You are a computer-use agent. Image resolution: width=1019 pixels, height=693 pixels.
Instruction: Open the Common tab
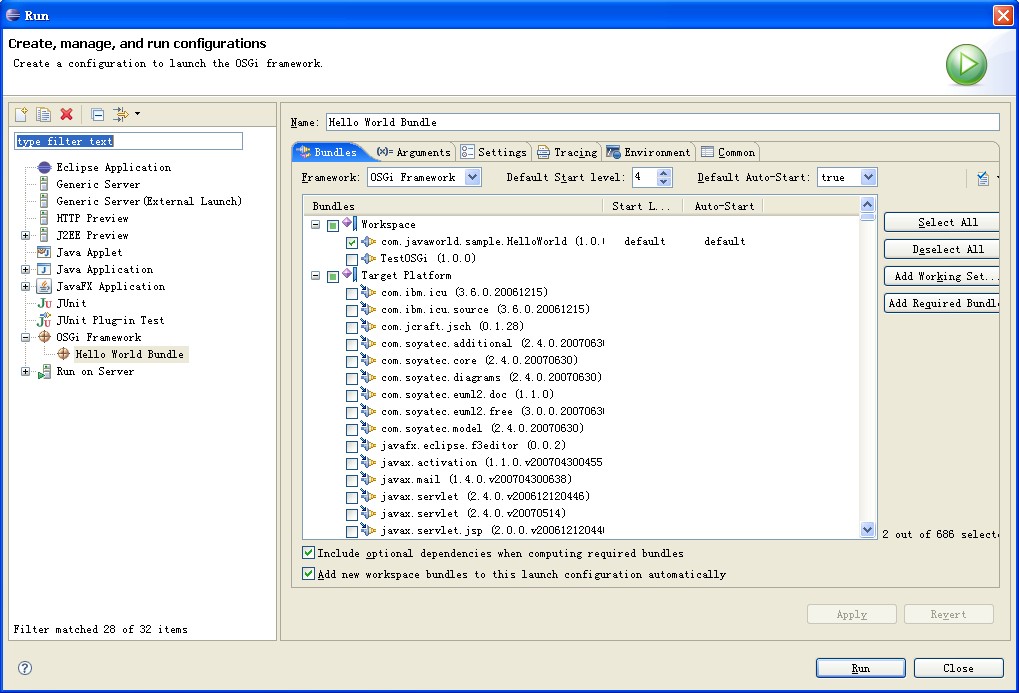(x=728, y=152)
